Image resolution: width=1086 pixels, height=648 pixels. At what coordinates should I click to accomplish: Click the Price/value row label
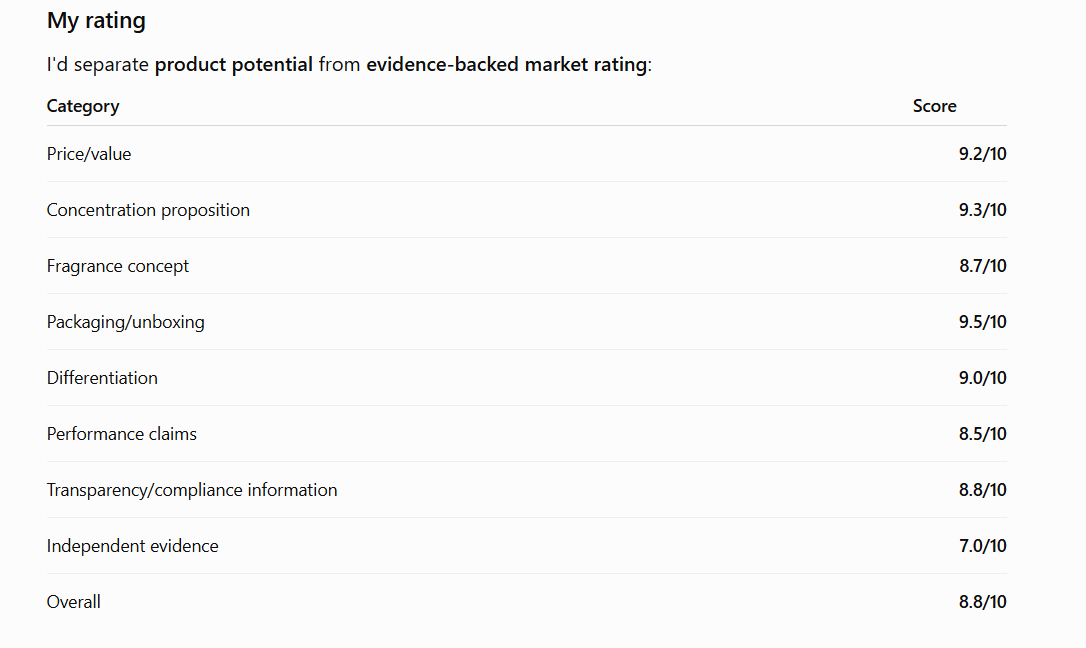point(89,154)
